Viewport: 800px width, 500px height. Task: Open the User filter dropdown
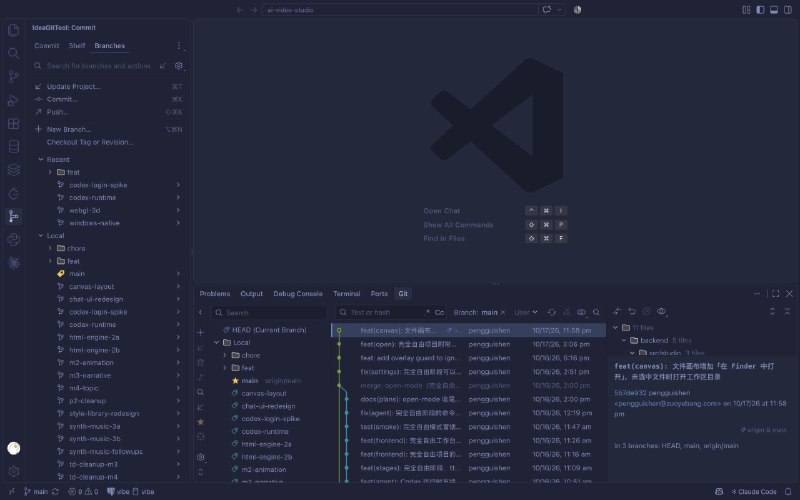coord(526,312)
